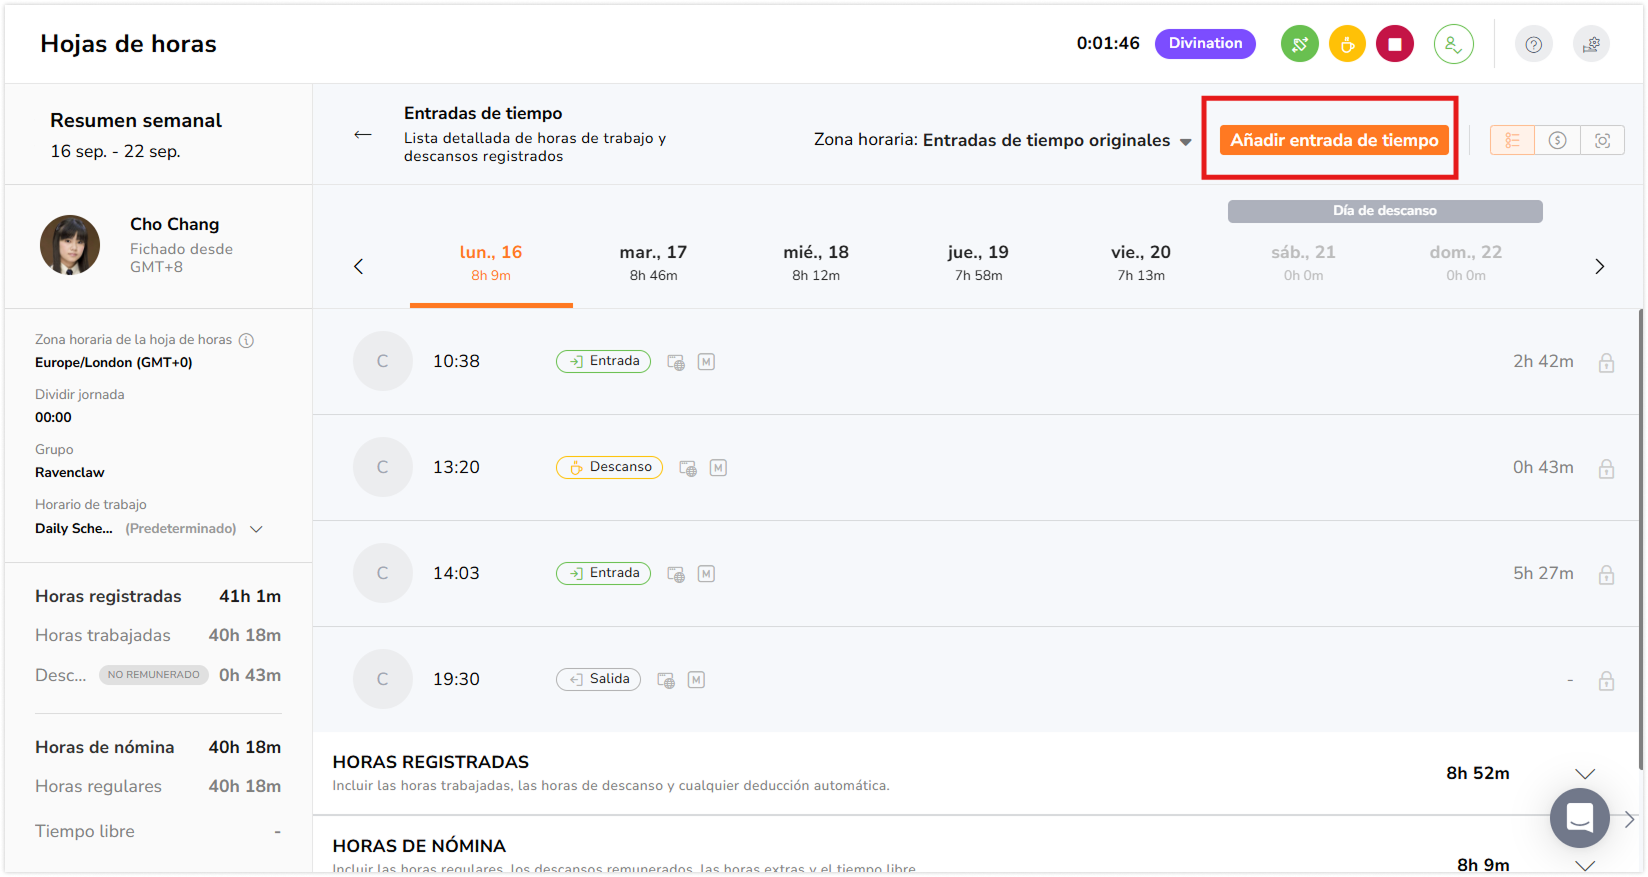
Task: Click the Tiempo libre row
Action: pyautogui.click(x=158, y=832)
